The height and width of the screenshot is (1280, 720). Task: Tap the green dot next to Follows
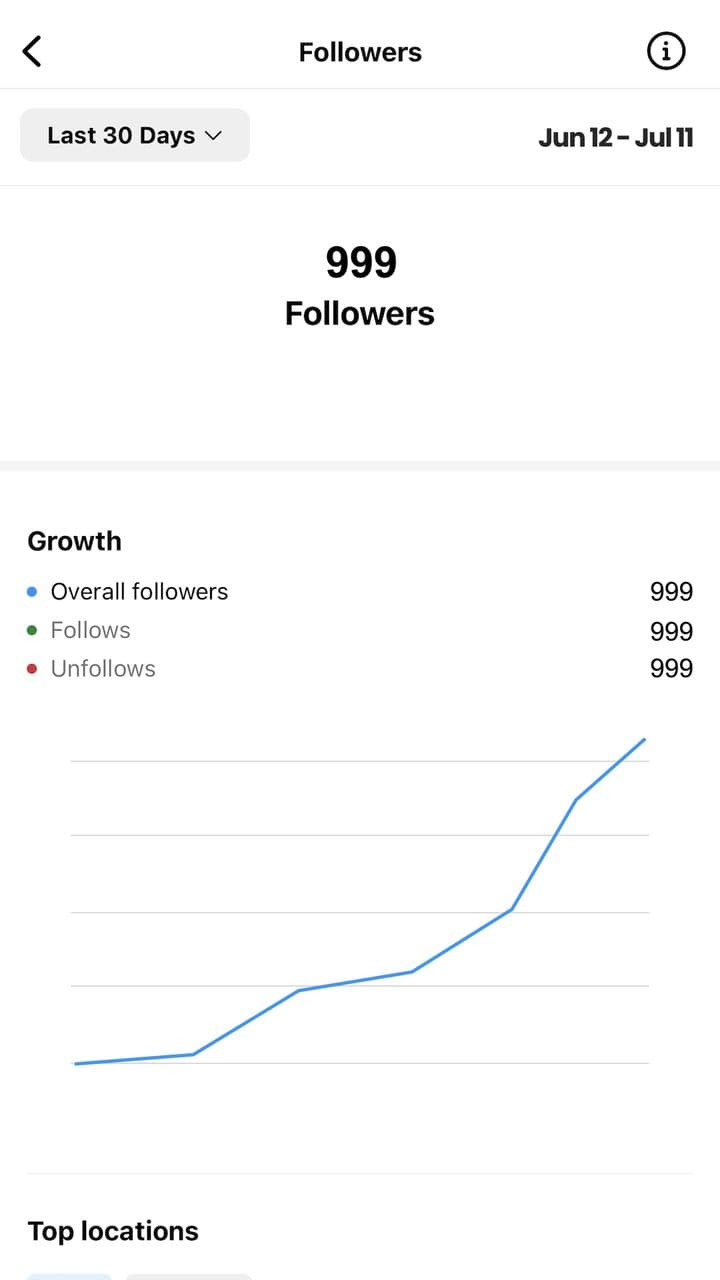tap(31, 630)
